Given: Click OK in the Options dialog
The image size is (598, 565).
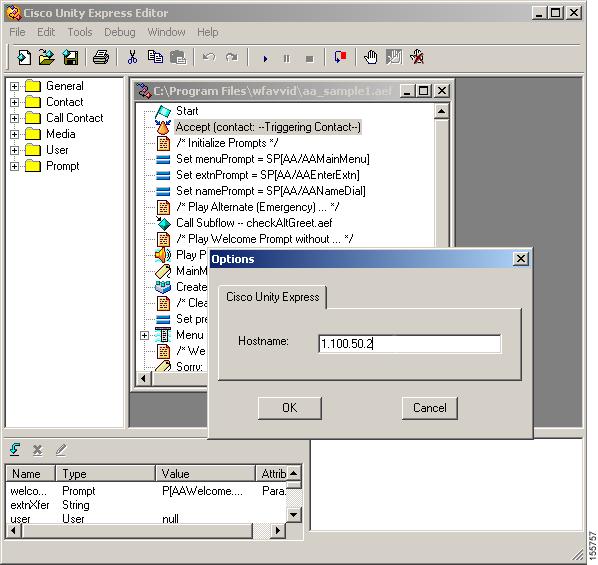Looking at the screenshot, I should 289,408.
